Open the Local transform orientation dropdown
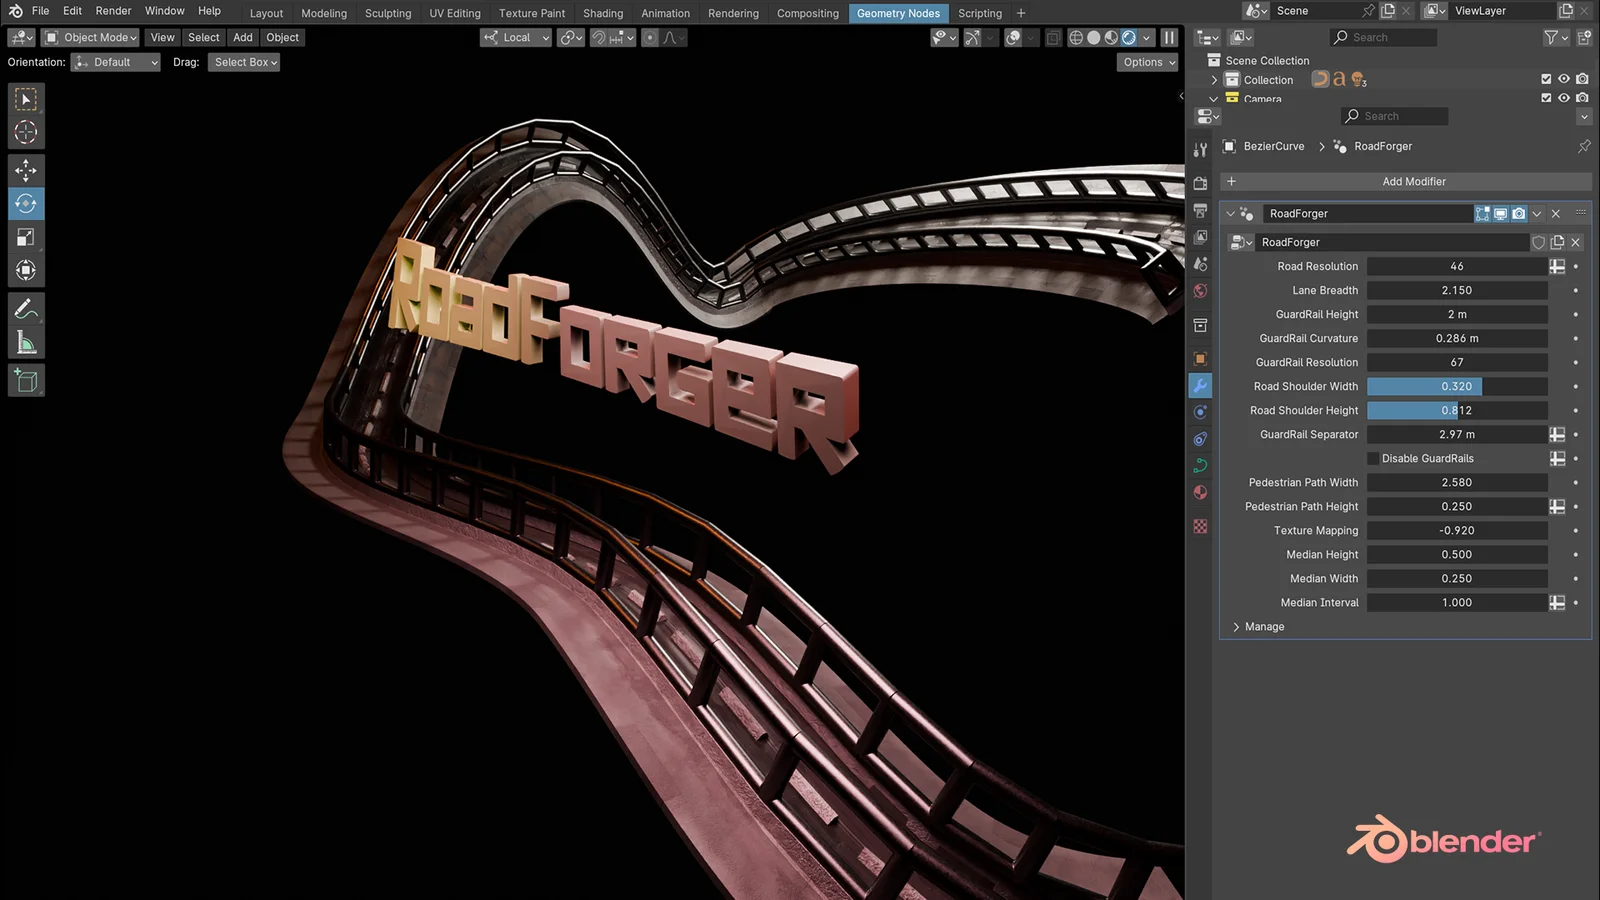The width and height of the screenshot is (1600, 900). pyautogui.click(x=515, y=37)
